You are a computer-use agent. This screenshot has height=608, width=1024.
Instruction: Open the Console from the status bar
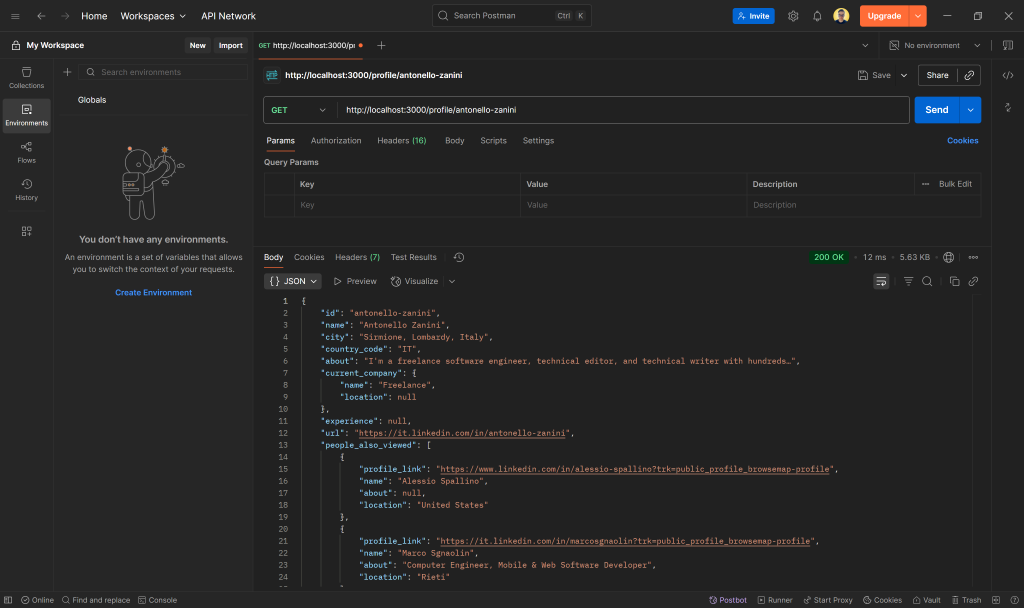157,599
